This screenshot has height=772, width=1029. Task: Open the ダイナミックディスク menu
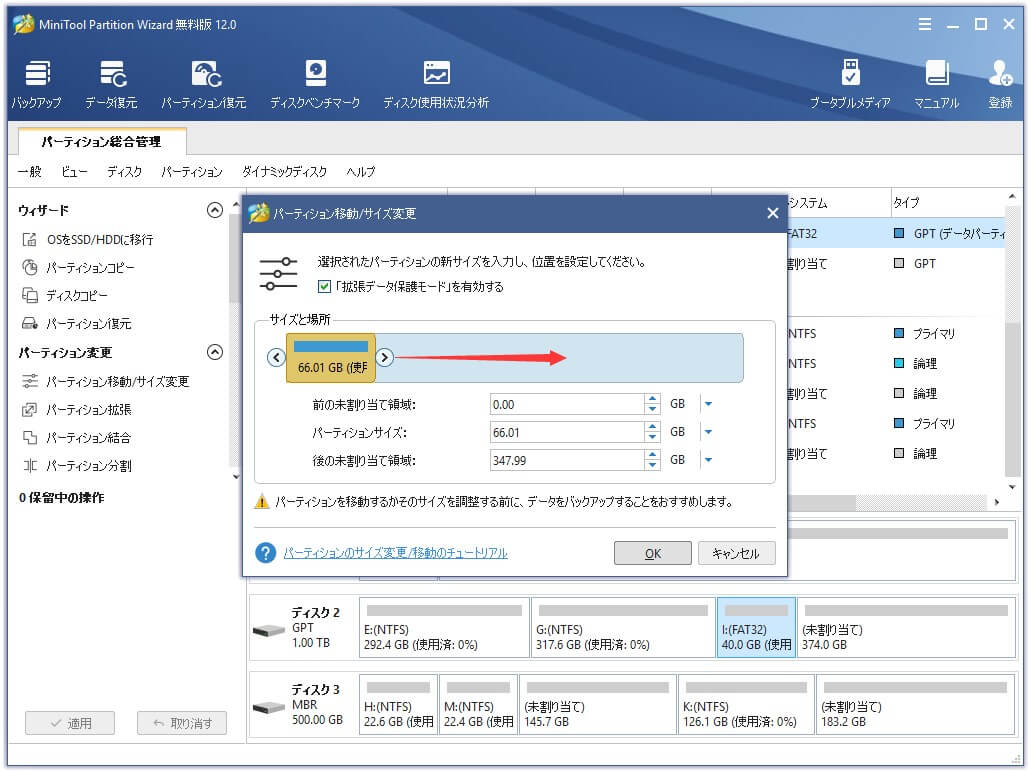[284, 172]
